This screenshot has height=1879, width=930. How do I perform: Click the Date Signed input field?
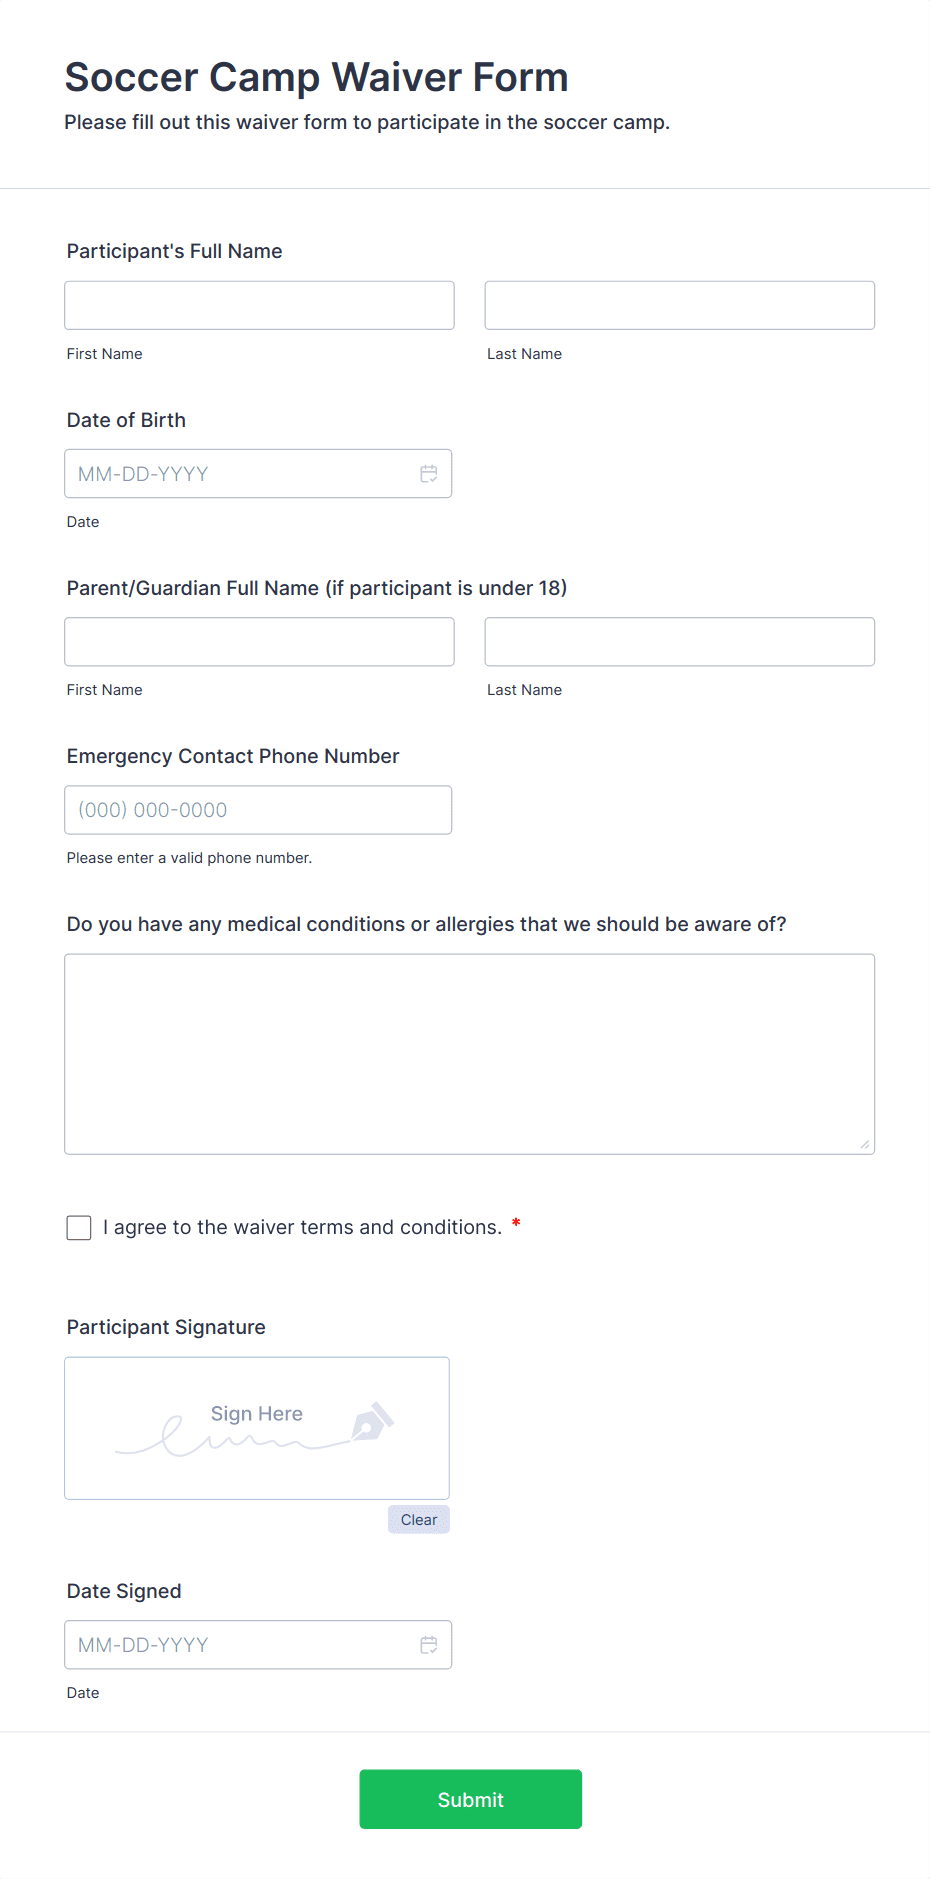click(240, 1645)
